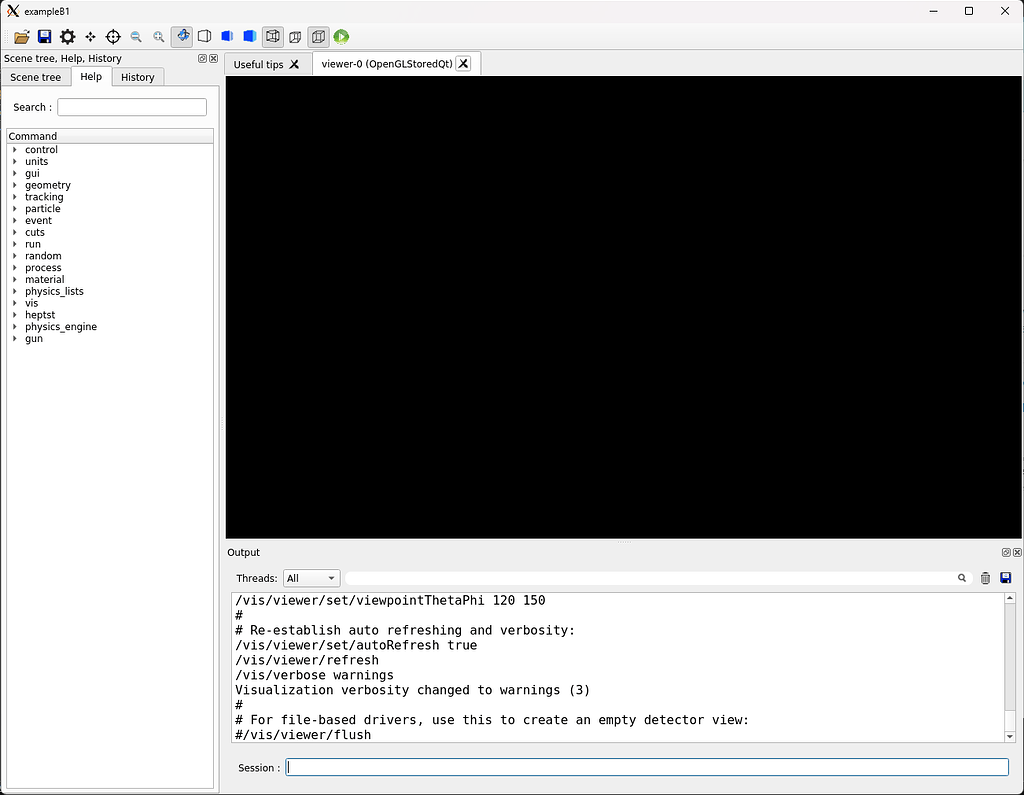Expand the gun command tree entry
Viewport: 1024px width, 795px height.
point(14,338)
